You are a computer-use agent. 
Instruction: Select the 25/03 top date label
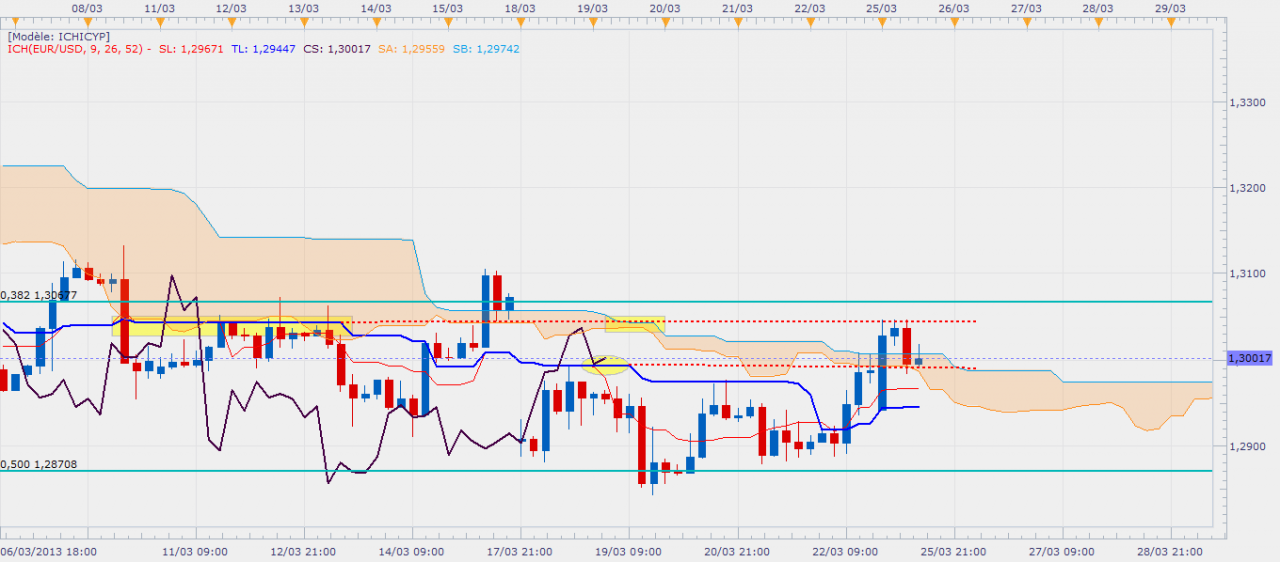click(881, 7)
